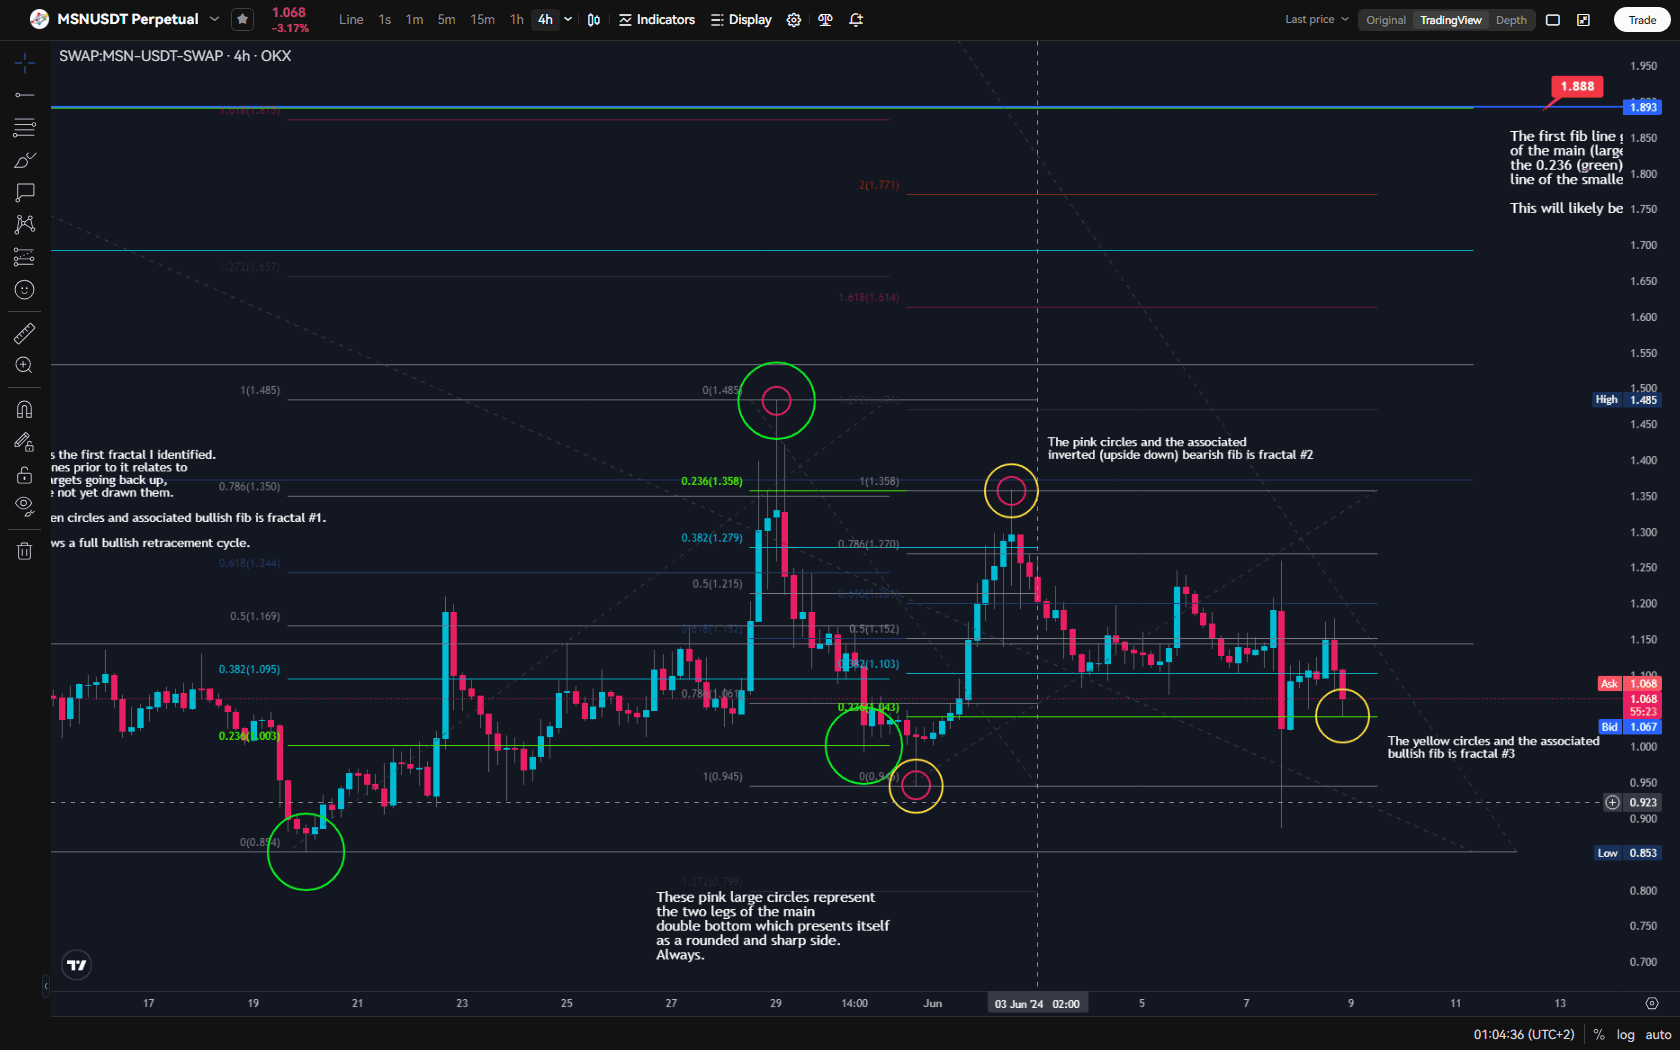Viewport: 1680px width, 1050px height.
Task: Select the fractal #2 pink circles annotation
Action: point(1180,448)
